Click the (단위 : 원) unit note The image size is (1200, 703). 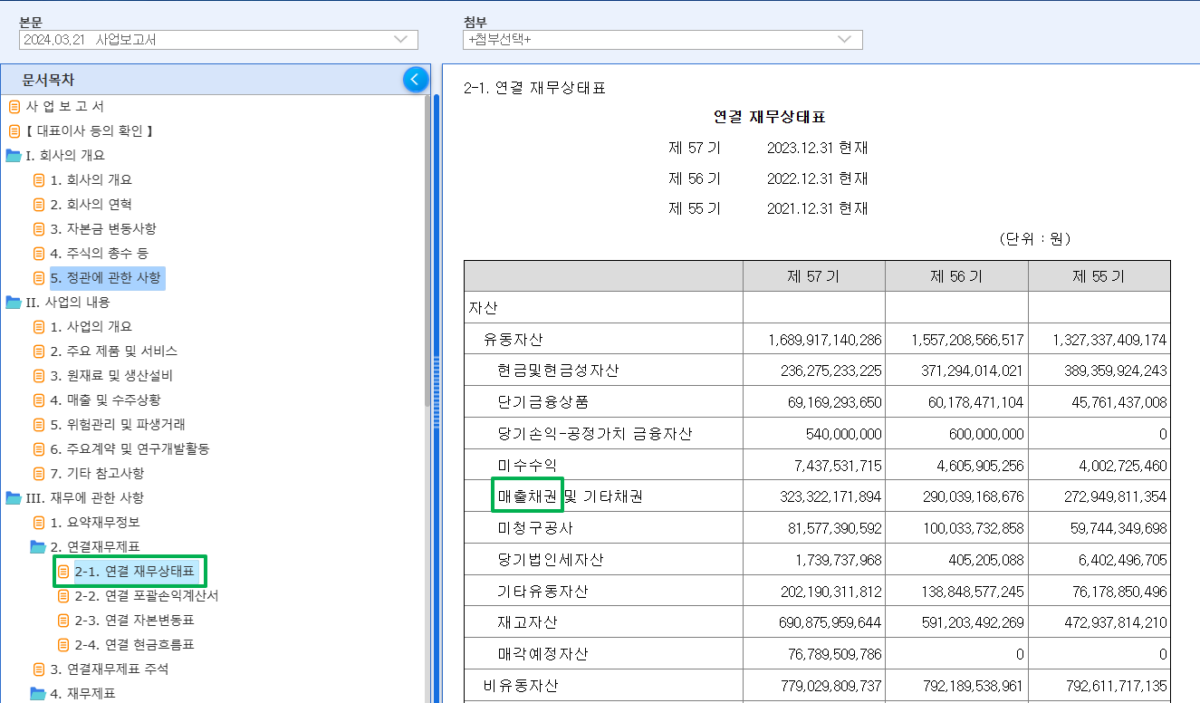[x=1034, y=239]
